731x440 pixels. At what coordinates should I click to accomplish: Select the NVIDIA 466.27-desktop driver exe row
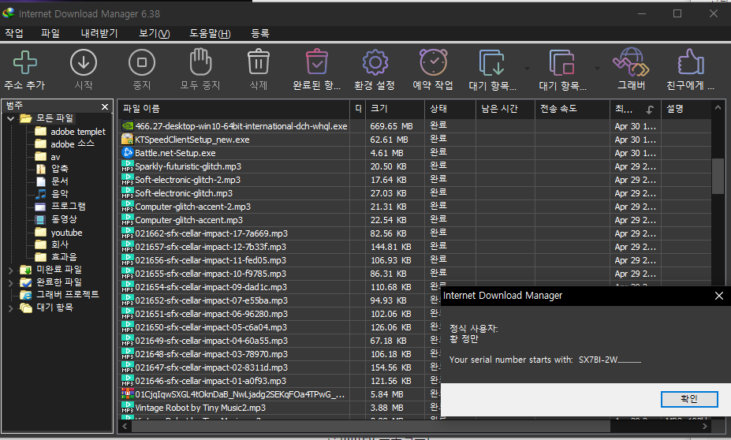(x=415, y=126)
